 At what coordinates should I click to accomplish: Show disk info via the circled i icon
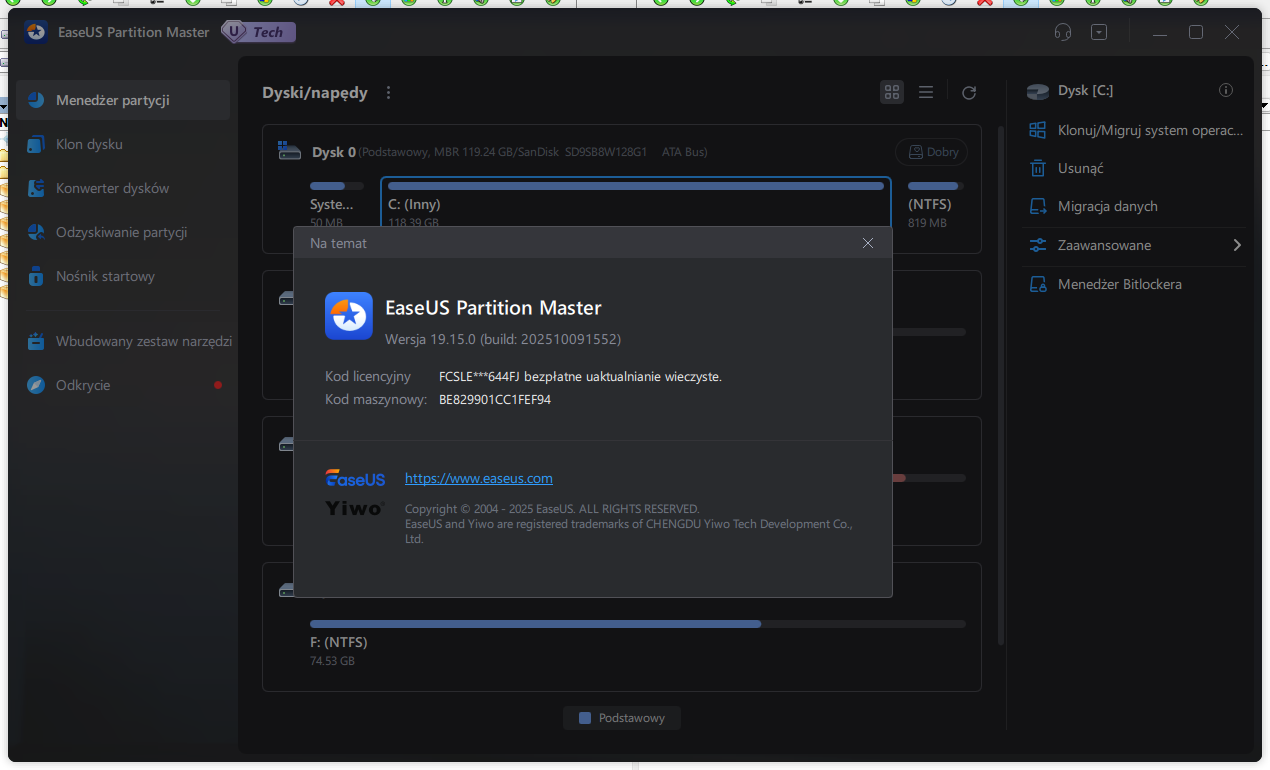pyautogui.click(x=1226, y=90)
